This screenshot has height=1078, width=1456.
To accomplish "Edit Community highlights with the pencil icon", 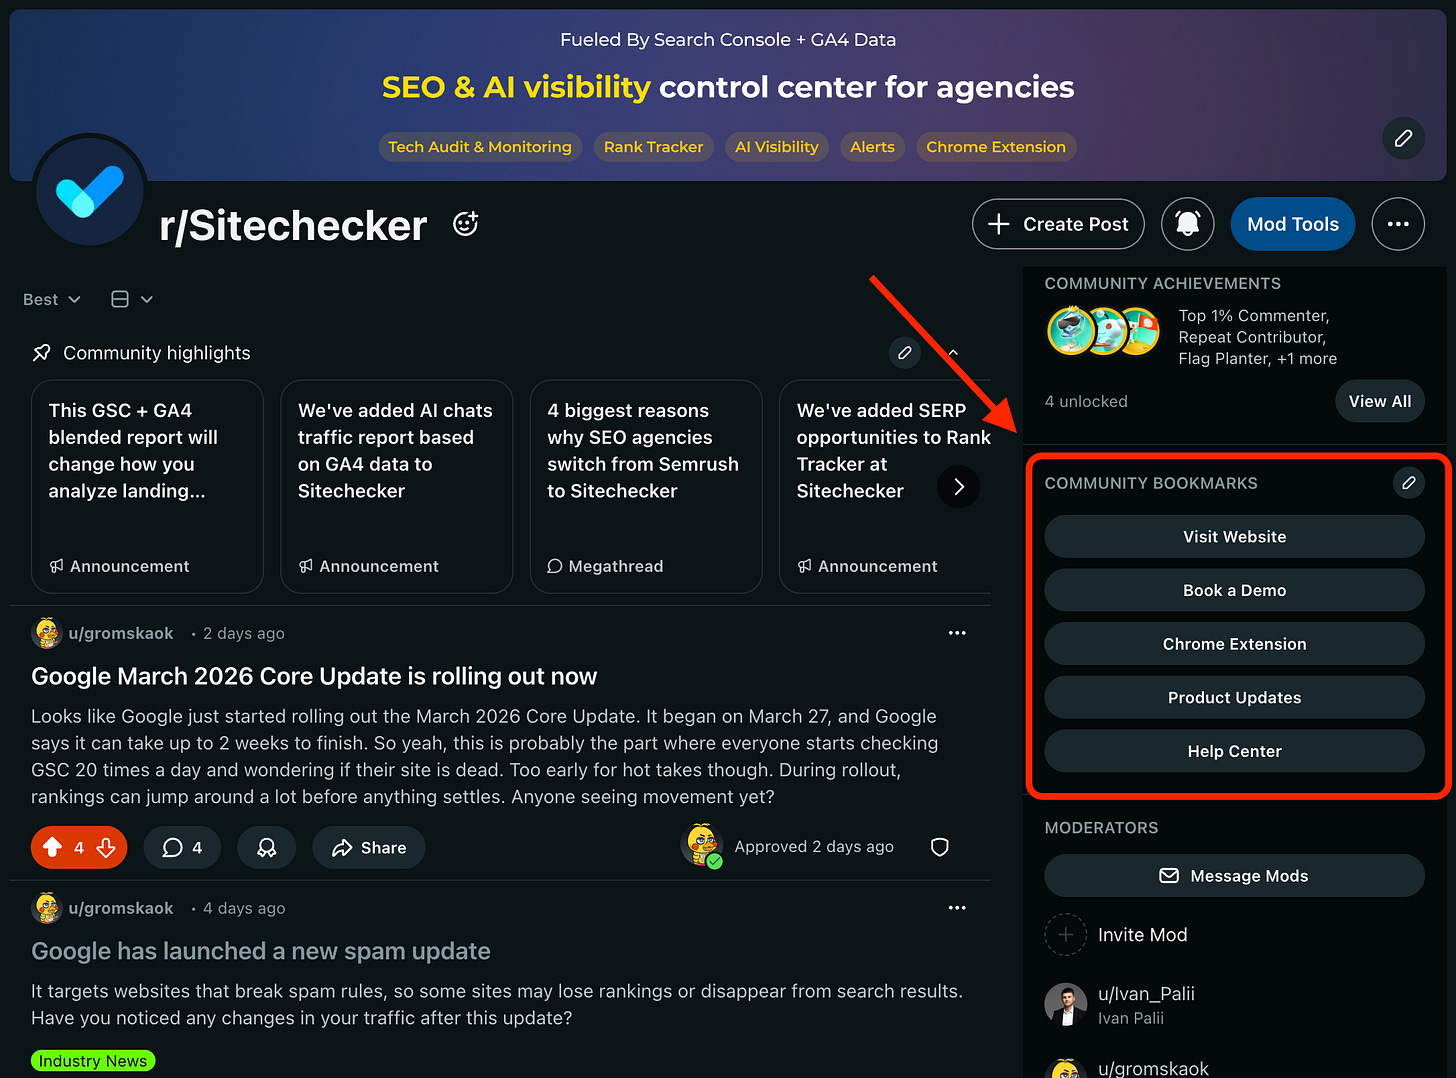I will 905,353.
